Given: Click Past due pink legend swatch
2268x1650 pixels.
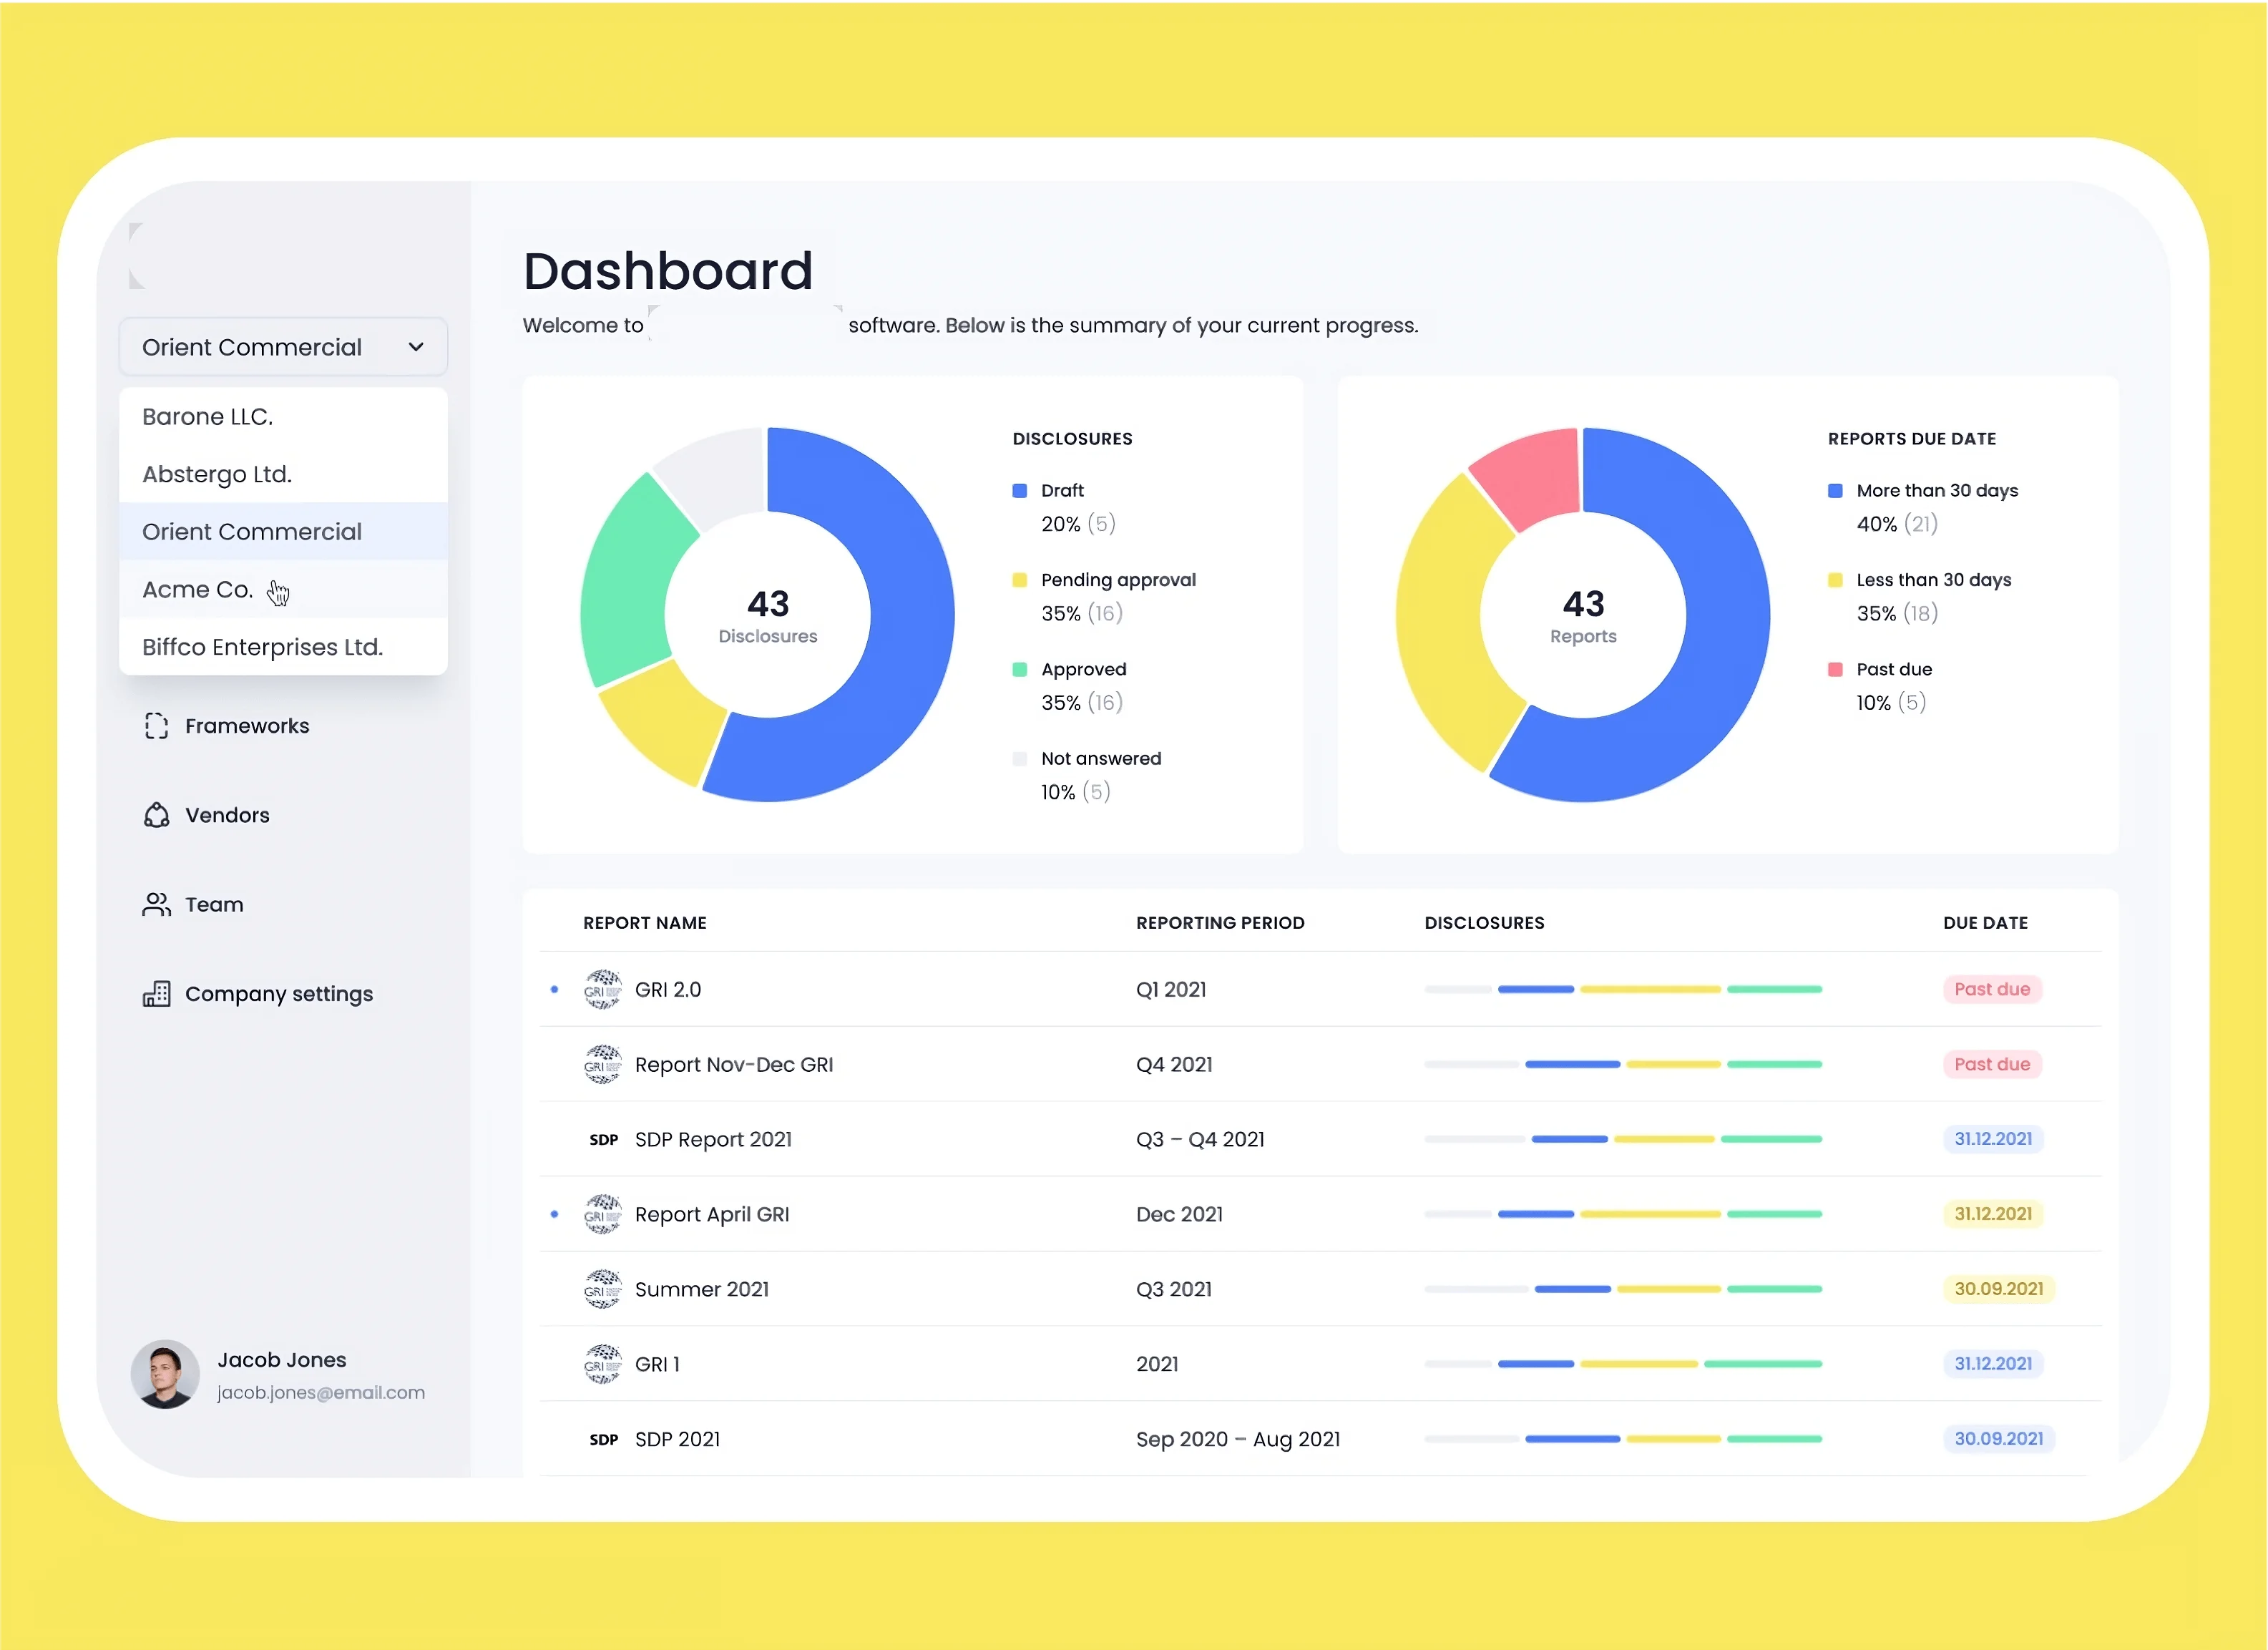Looking at the screenshot, I should [1835, 670].
